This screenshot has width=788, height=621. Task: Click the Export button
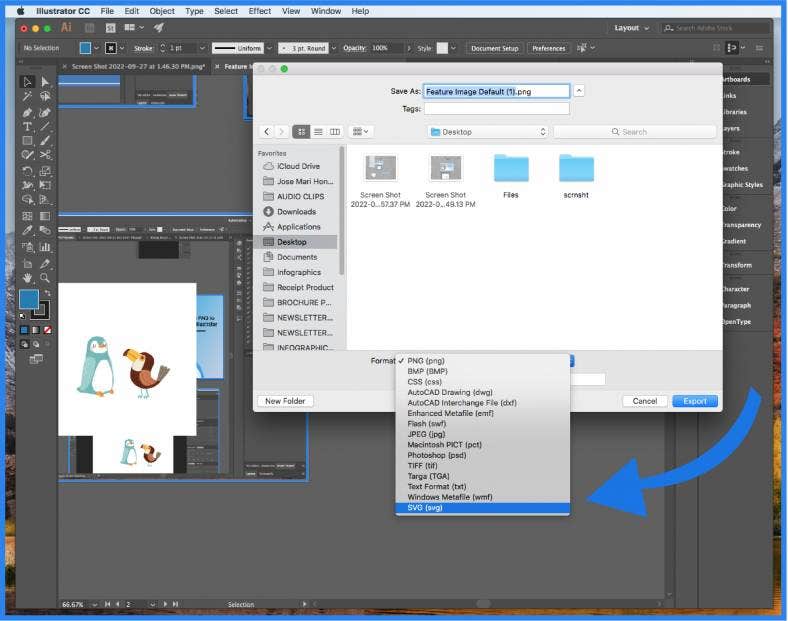tap(695, 401)
